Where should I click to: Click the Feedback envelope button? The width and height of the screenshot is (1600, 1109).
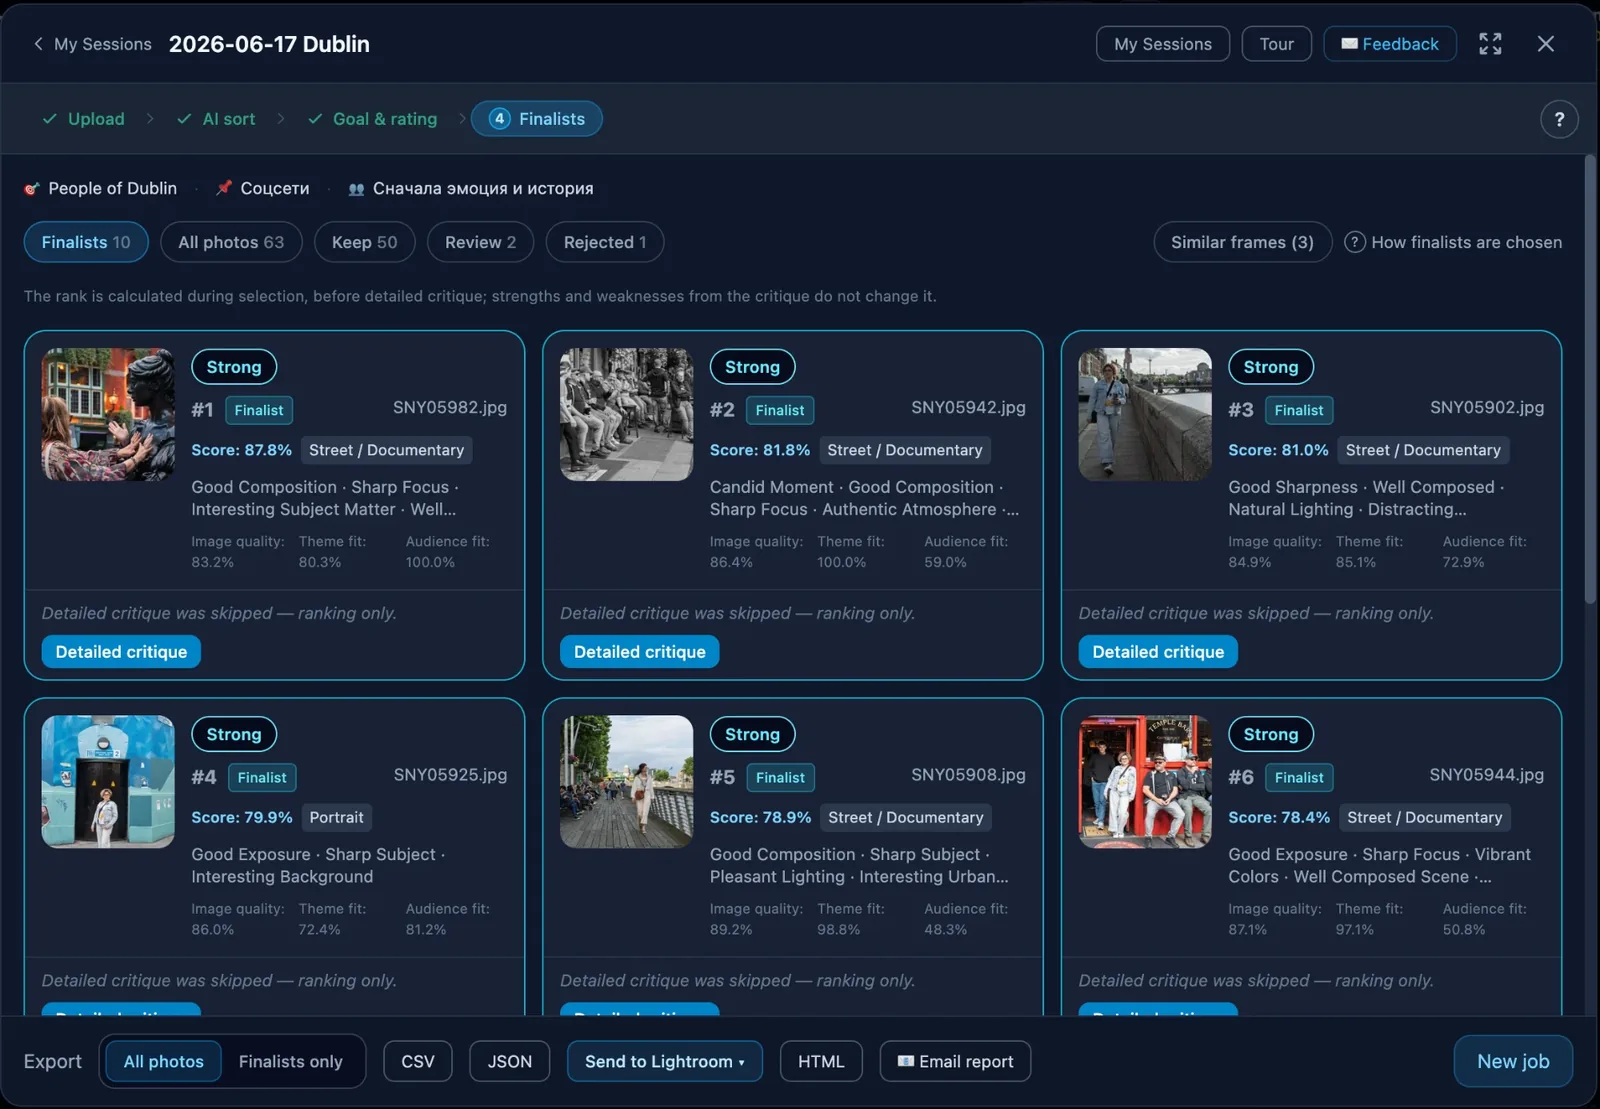pos(1390,44)
